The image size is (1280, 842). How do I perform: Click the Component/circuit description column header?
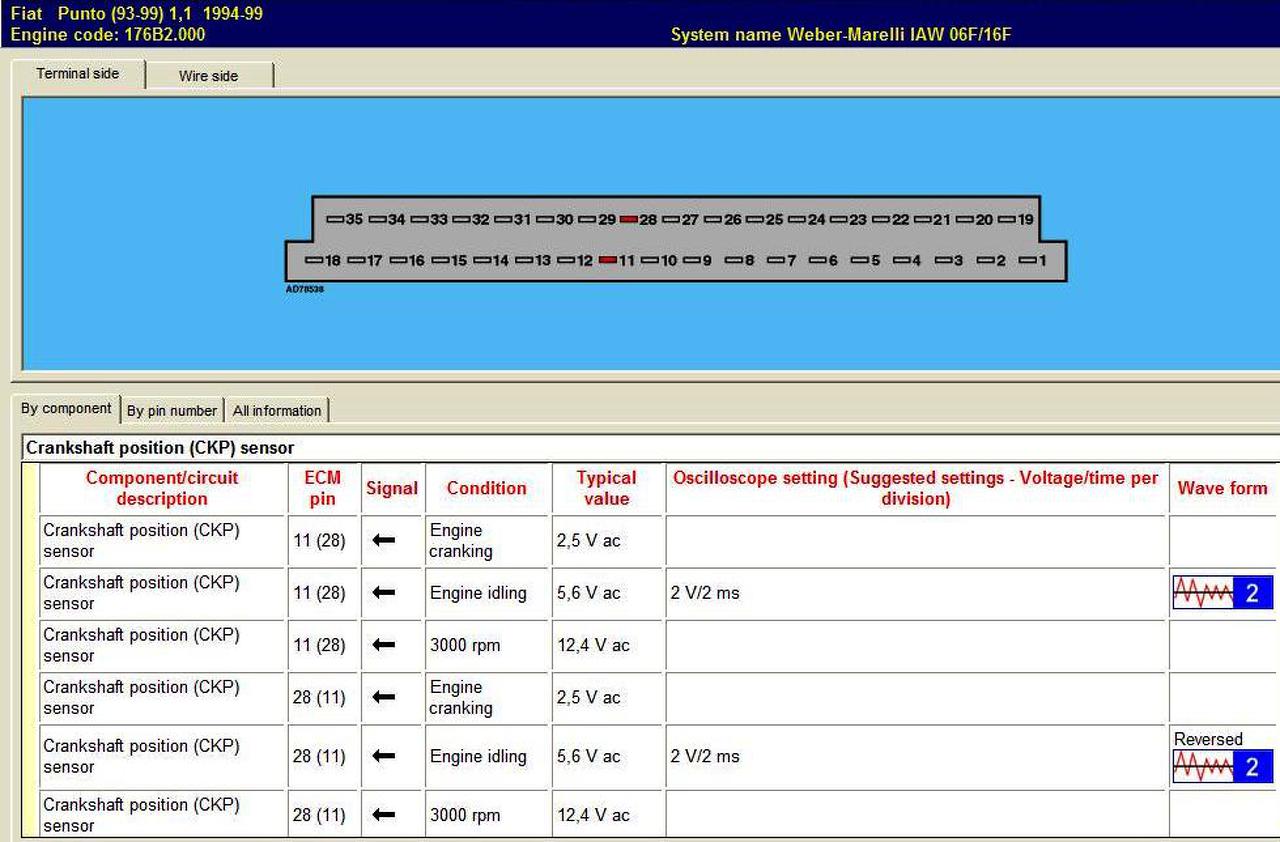(x=162, y=488)
